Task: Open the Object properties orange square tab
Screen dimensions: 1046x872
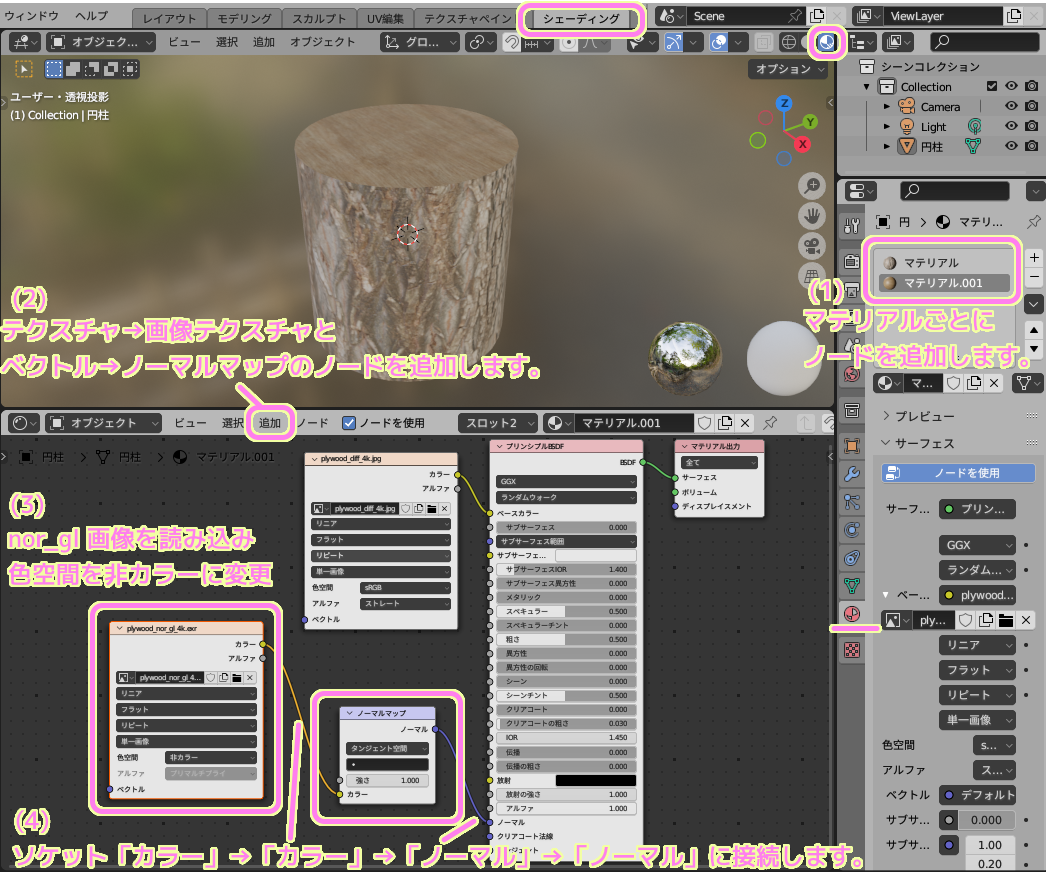Action: 852,445
